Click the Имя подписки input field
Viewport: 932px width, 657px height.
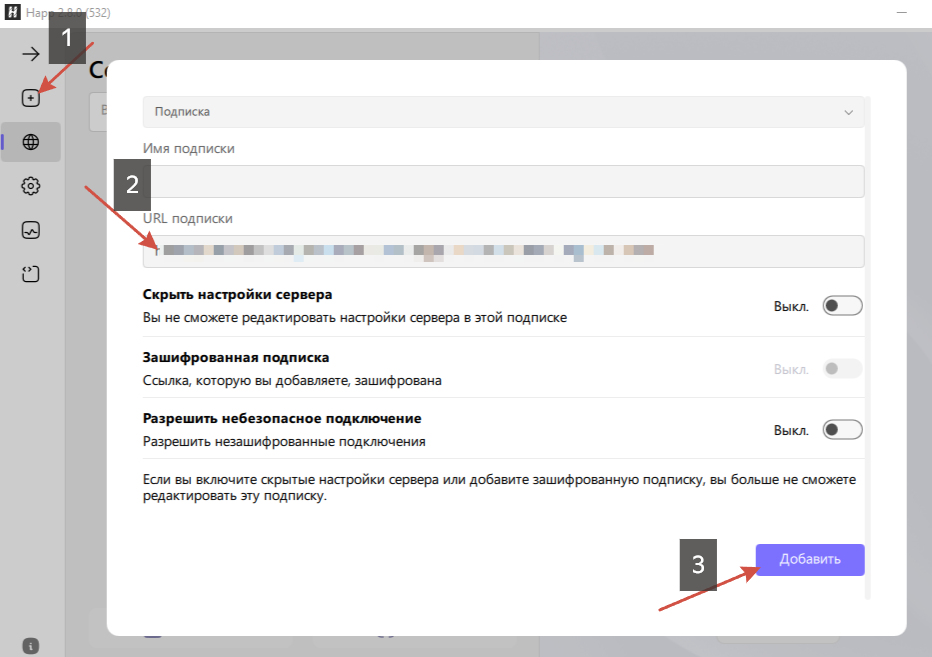coord(503,181)
